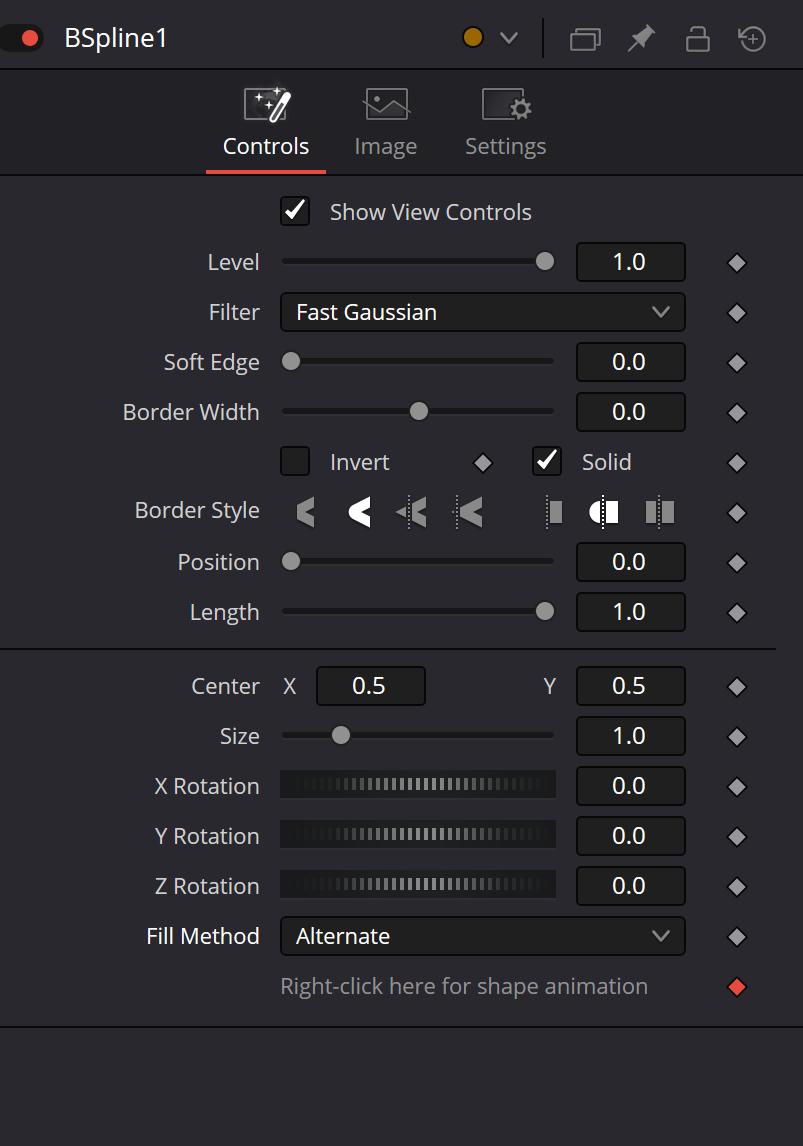Pin the BSpline1 inspector panel
This screenshot has width=803, height=1146.
(641, 39)
